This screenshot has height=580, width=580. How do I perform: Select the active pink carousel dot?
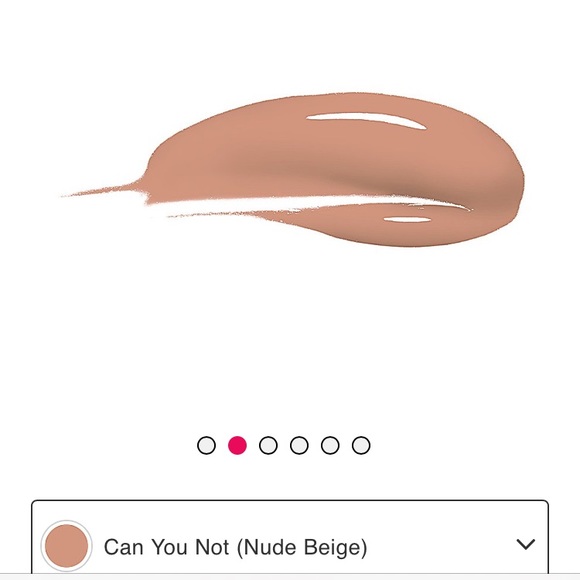[237, 445]
